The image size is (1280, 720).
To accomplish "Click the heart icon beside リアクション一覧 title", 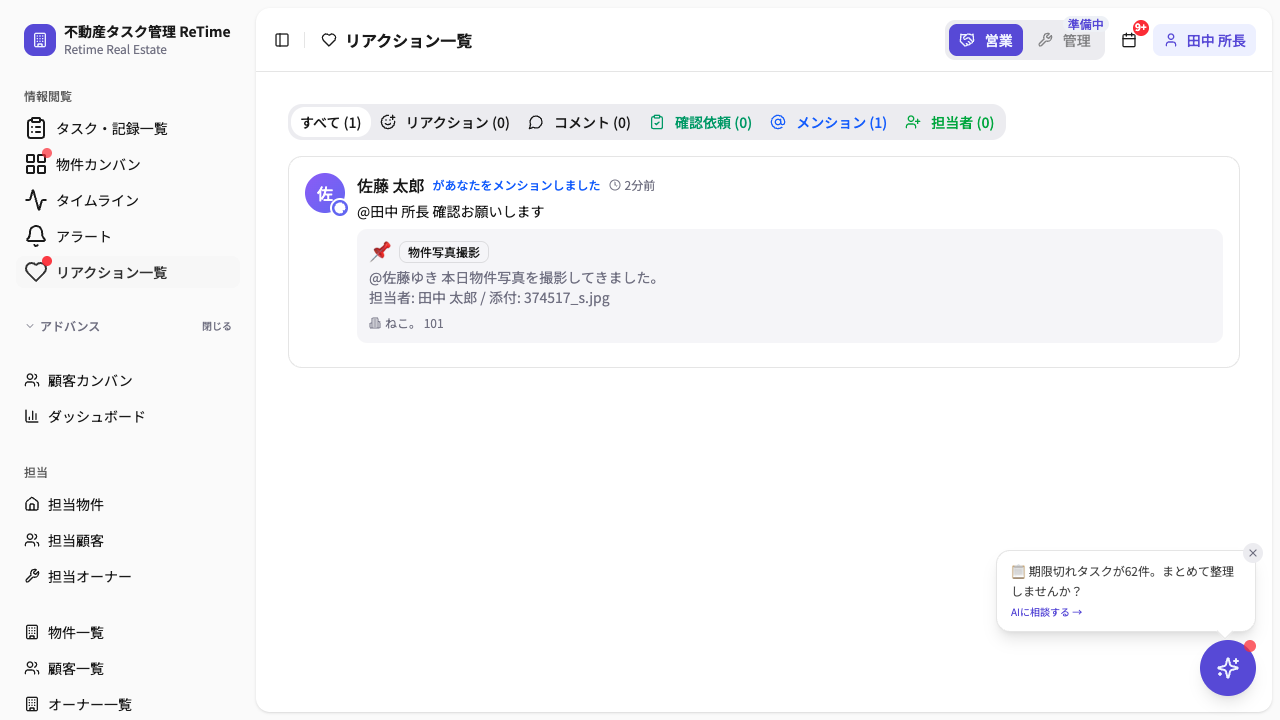I will coord(329,40).
